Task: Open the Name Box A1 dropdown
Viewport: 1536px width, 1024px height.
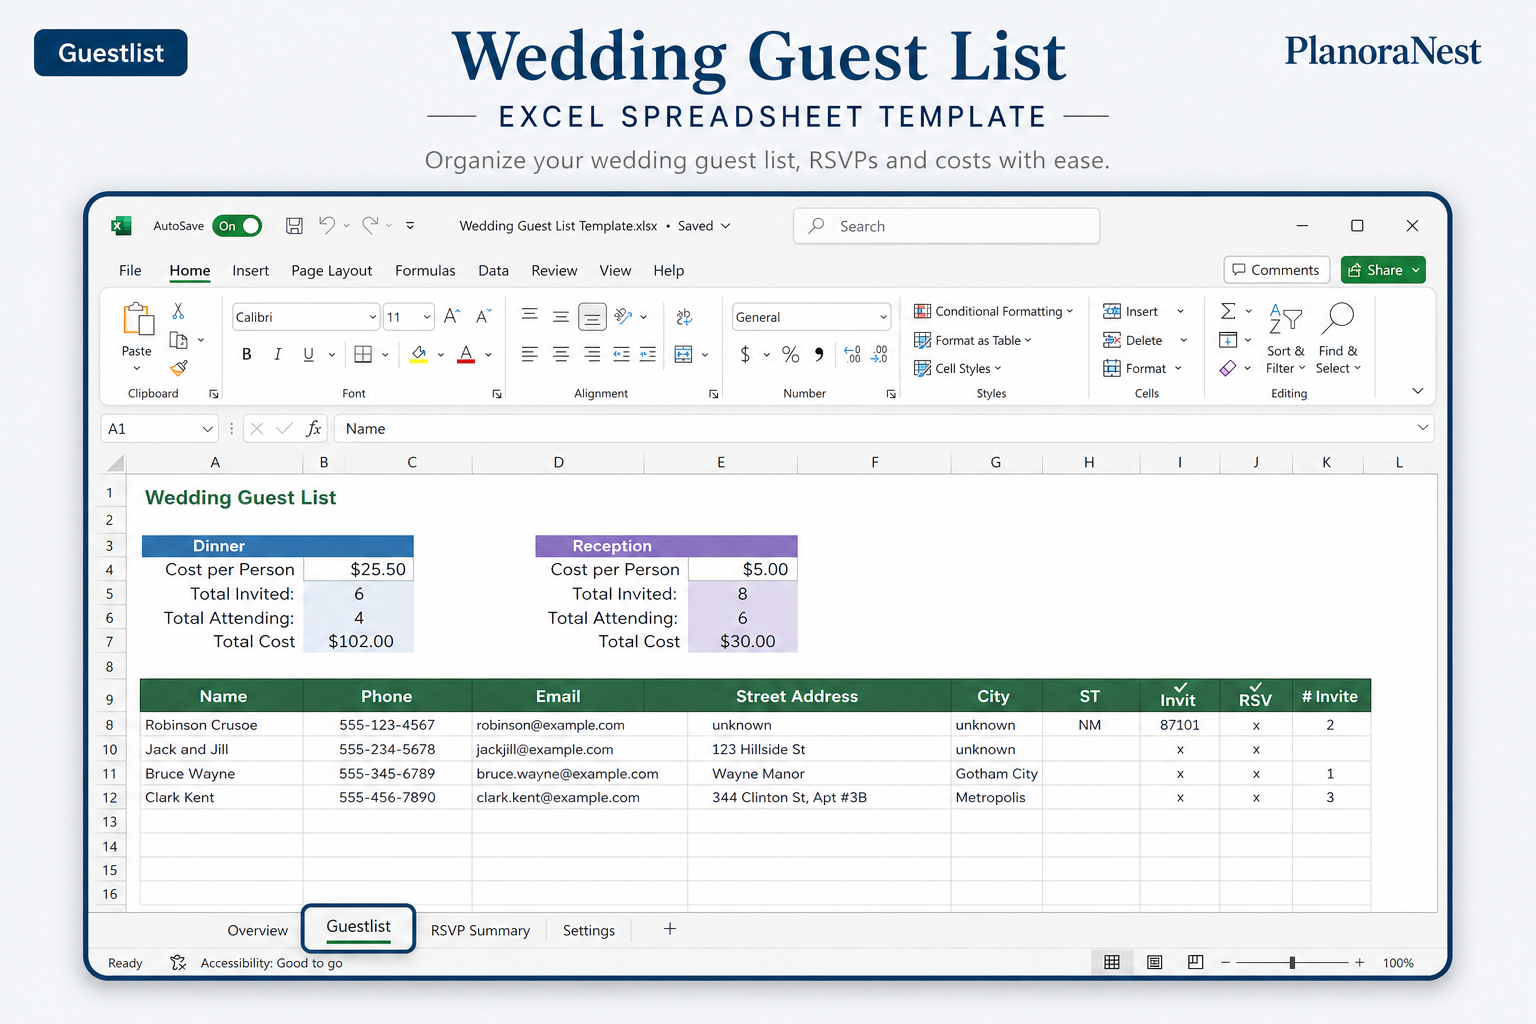Action: coord(207,429)
